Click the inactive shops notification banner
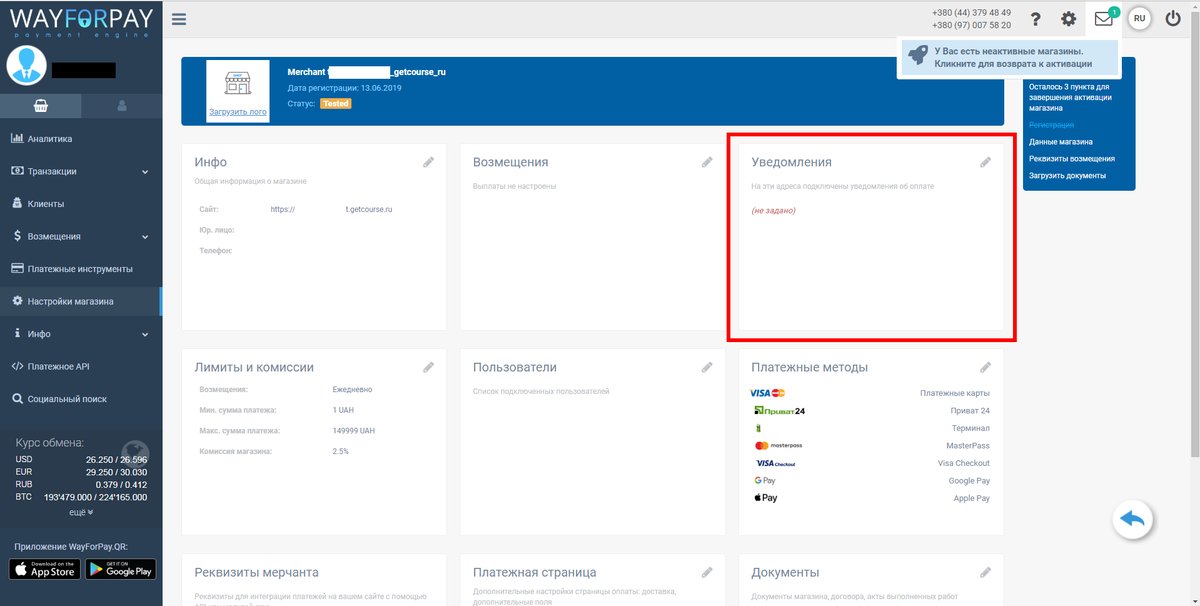Viewport: 1200px width, 606px height. point(1009,57)
